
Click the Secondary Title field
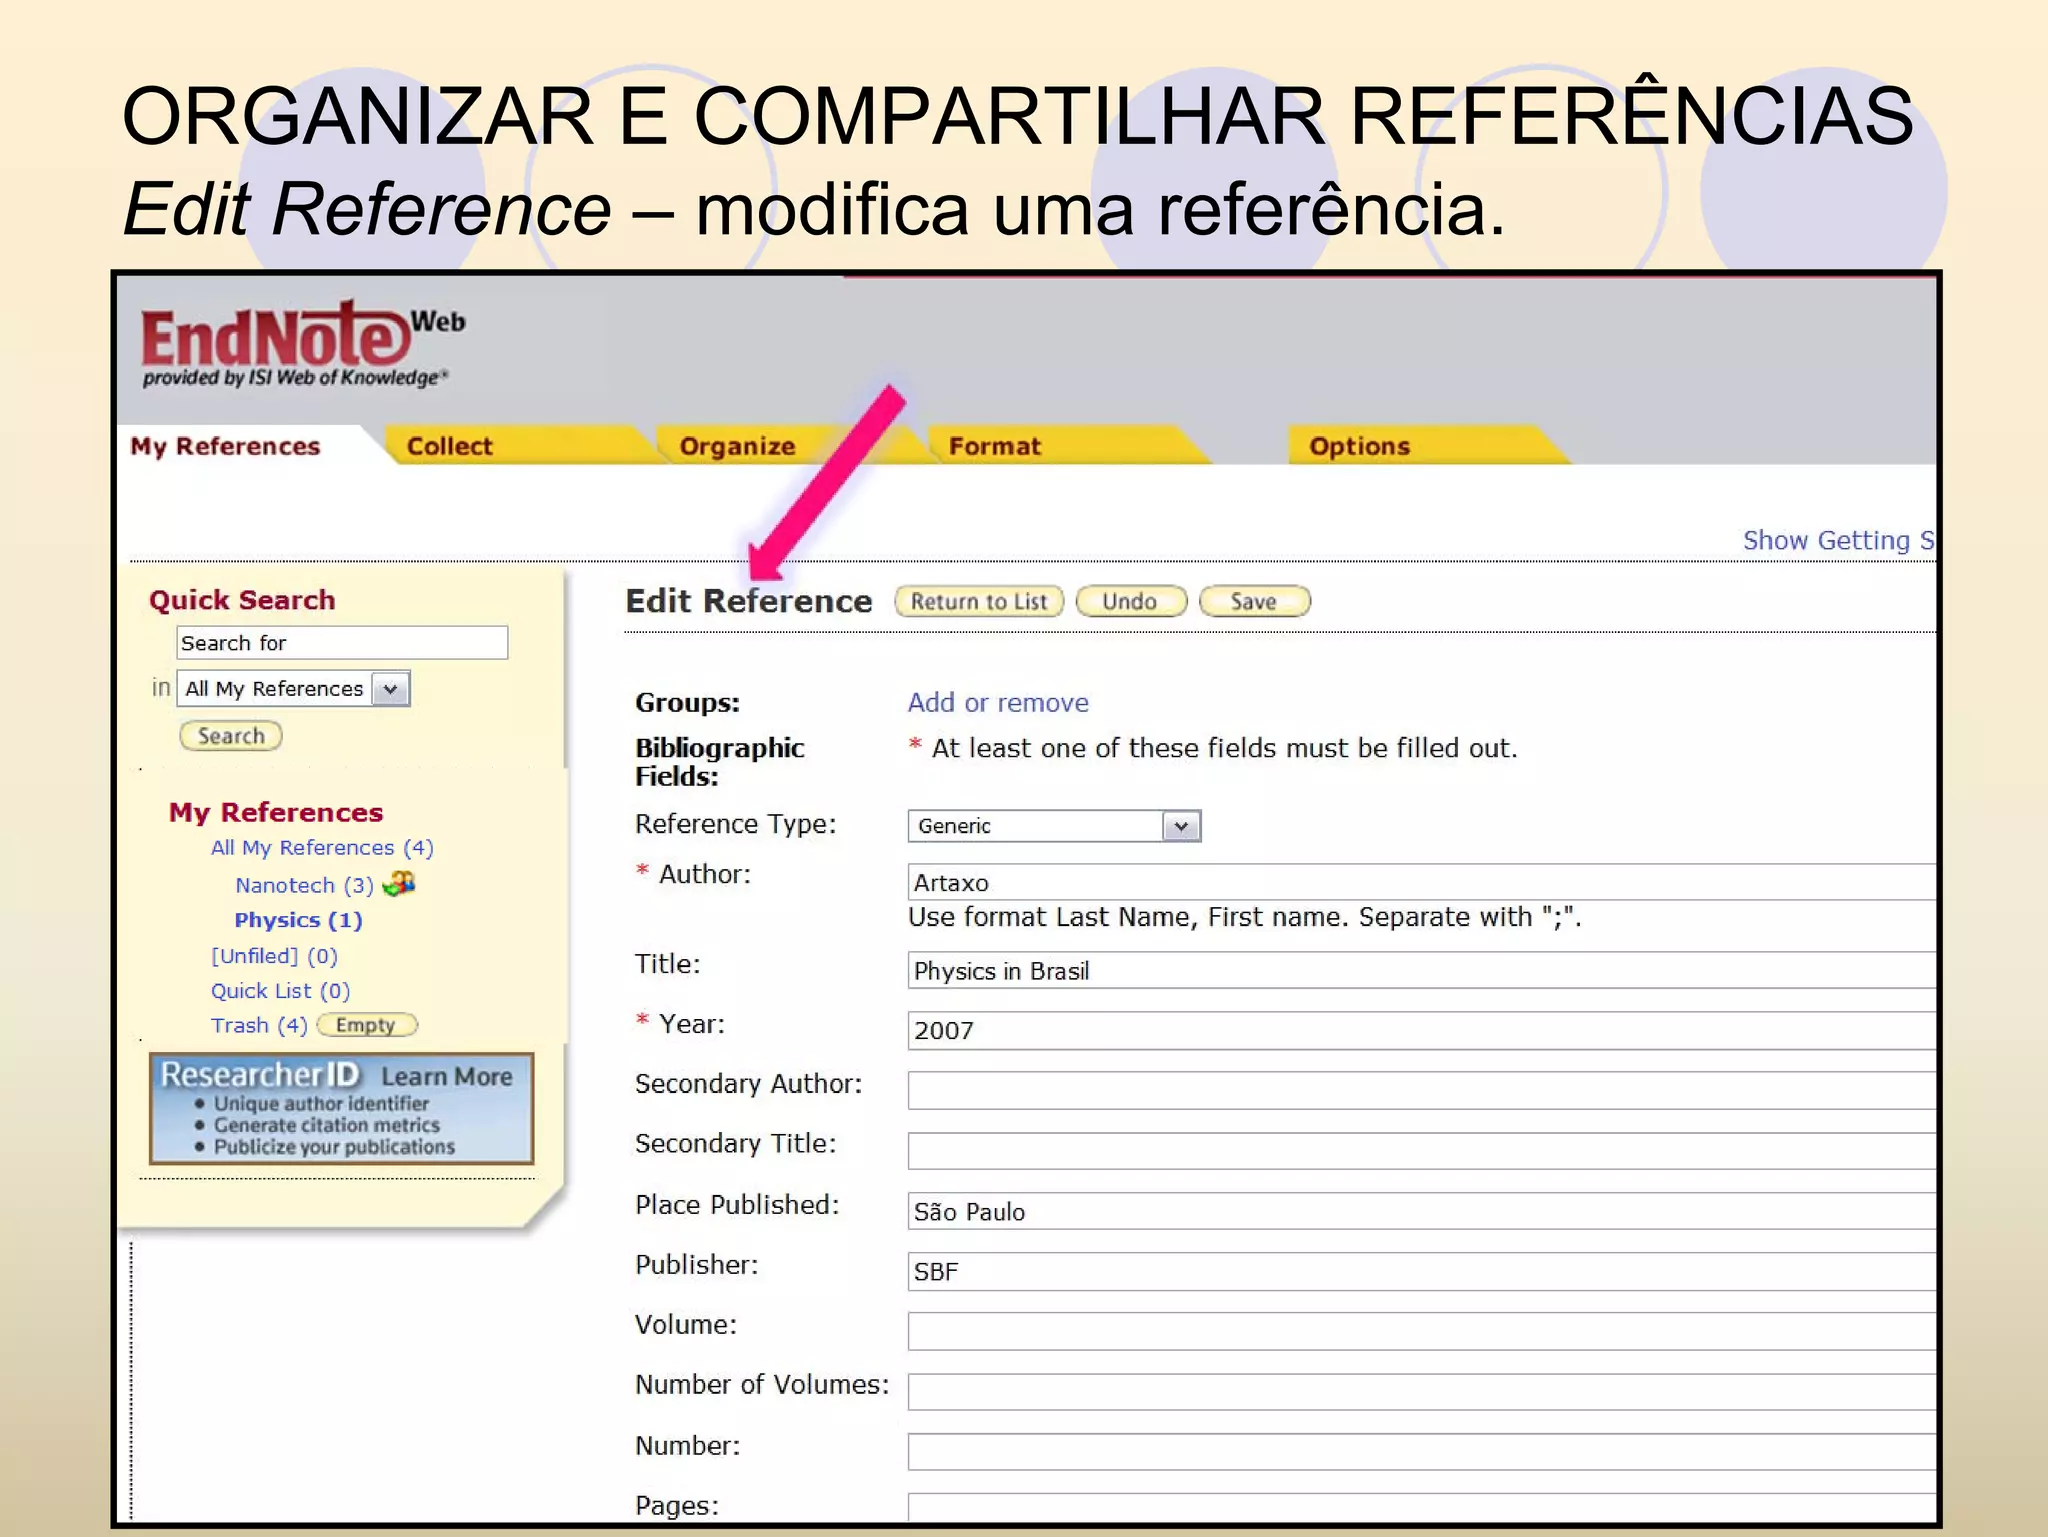(x=1422, y=1151)
